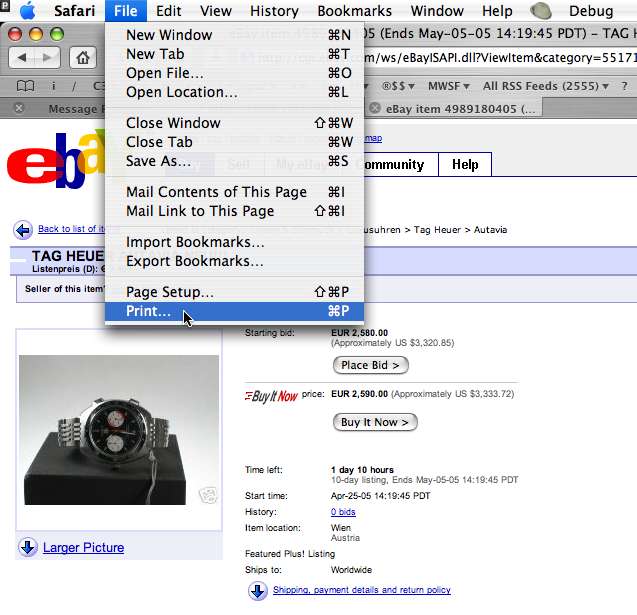Click the URL address field
The image size is (637, 615).
[x=499, y=58]
